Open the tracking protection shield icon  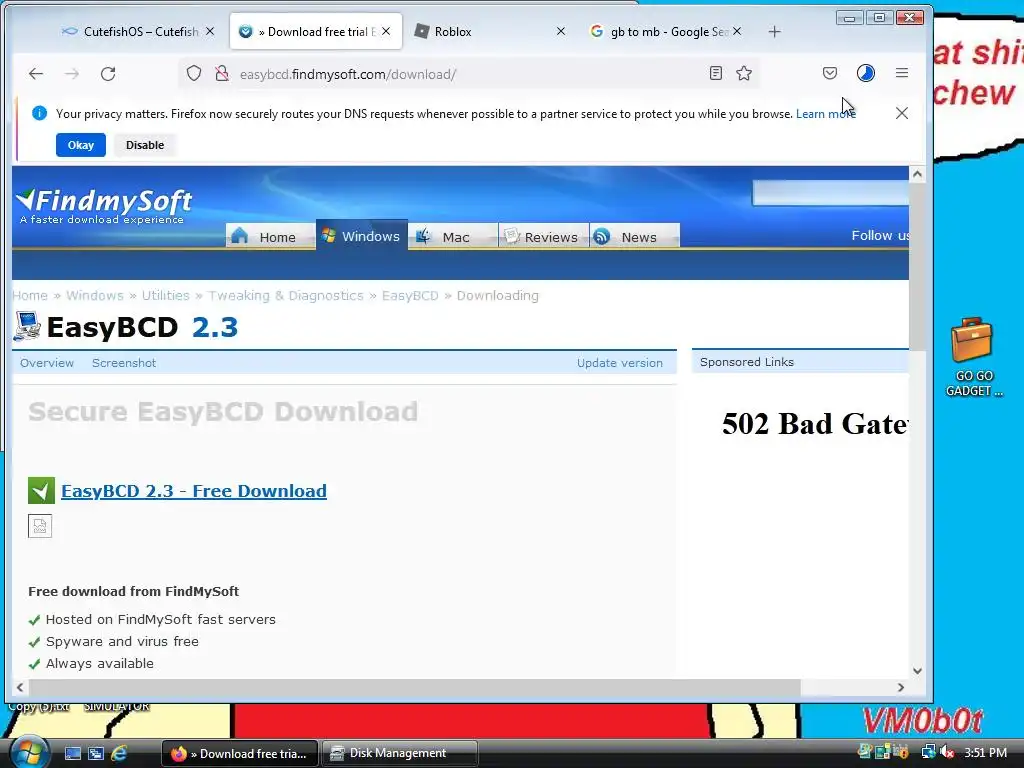point(194,73)
